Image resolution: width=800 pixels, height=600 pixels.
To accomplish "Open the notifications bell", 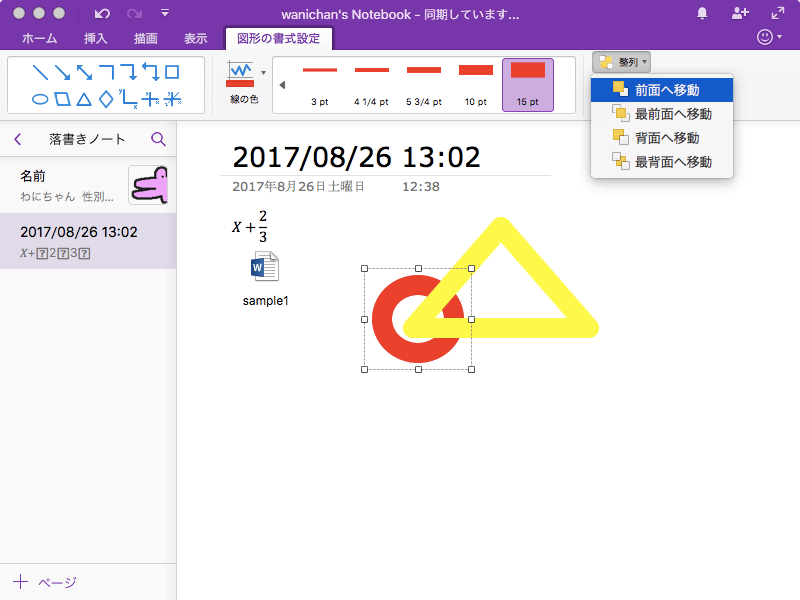I will pyautogui.click(x=702, y=13).
